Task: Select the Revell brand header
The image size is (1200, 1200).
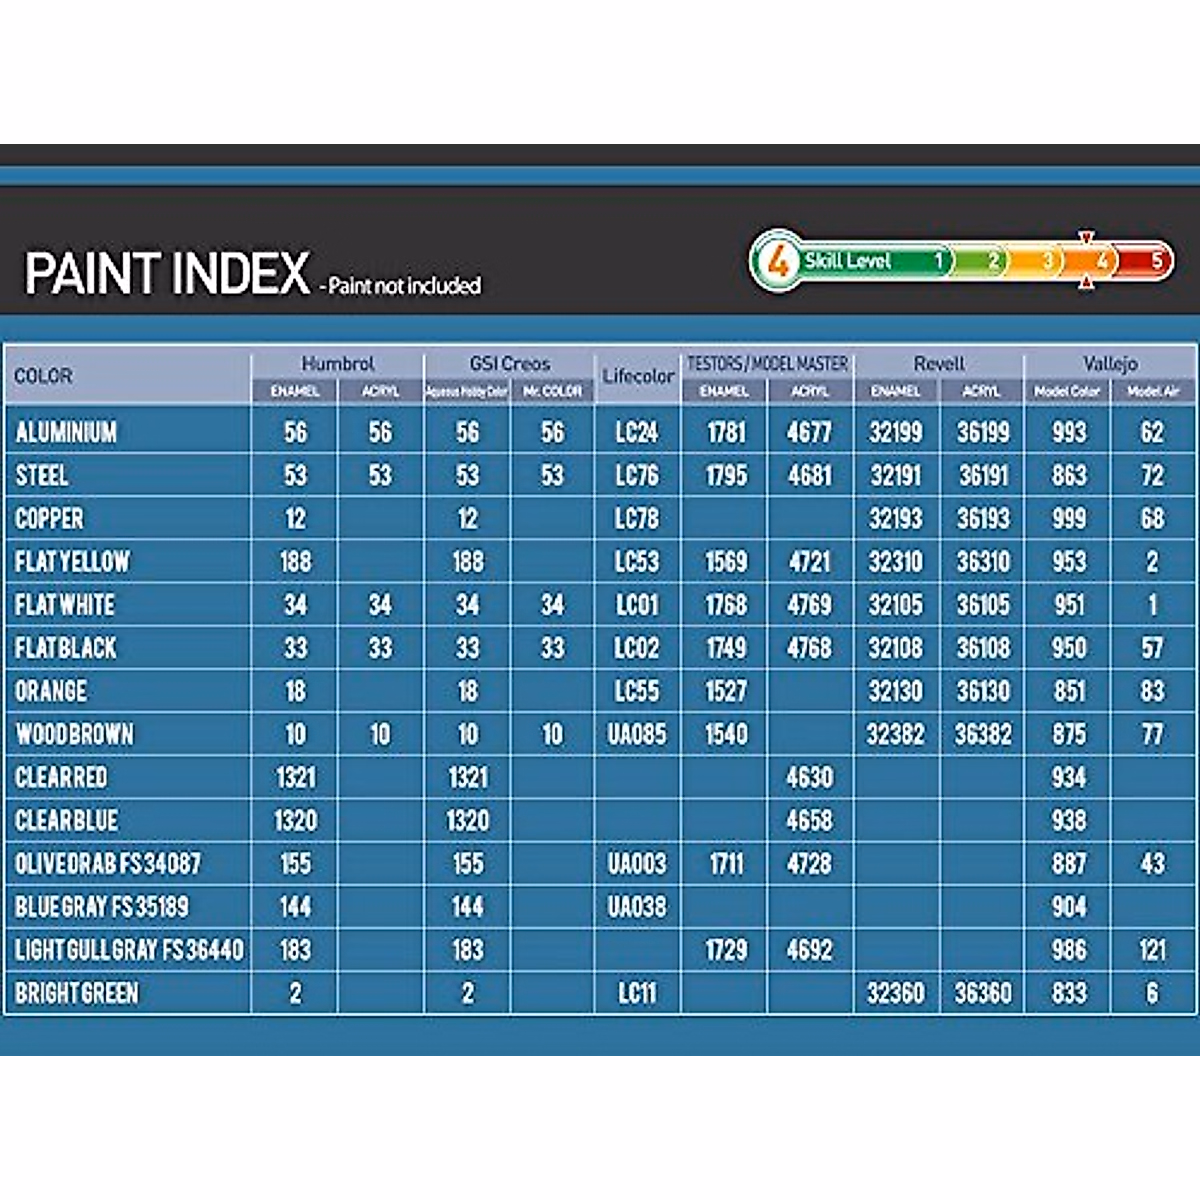Action: 939,364
